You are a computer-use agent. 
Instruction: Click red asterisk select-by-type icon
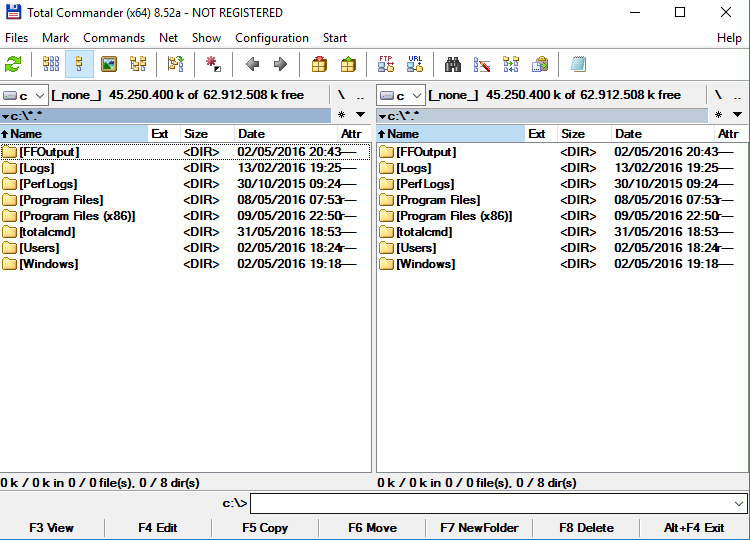click(213, 64)
